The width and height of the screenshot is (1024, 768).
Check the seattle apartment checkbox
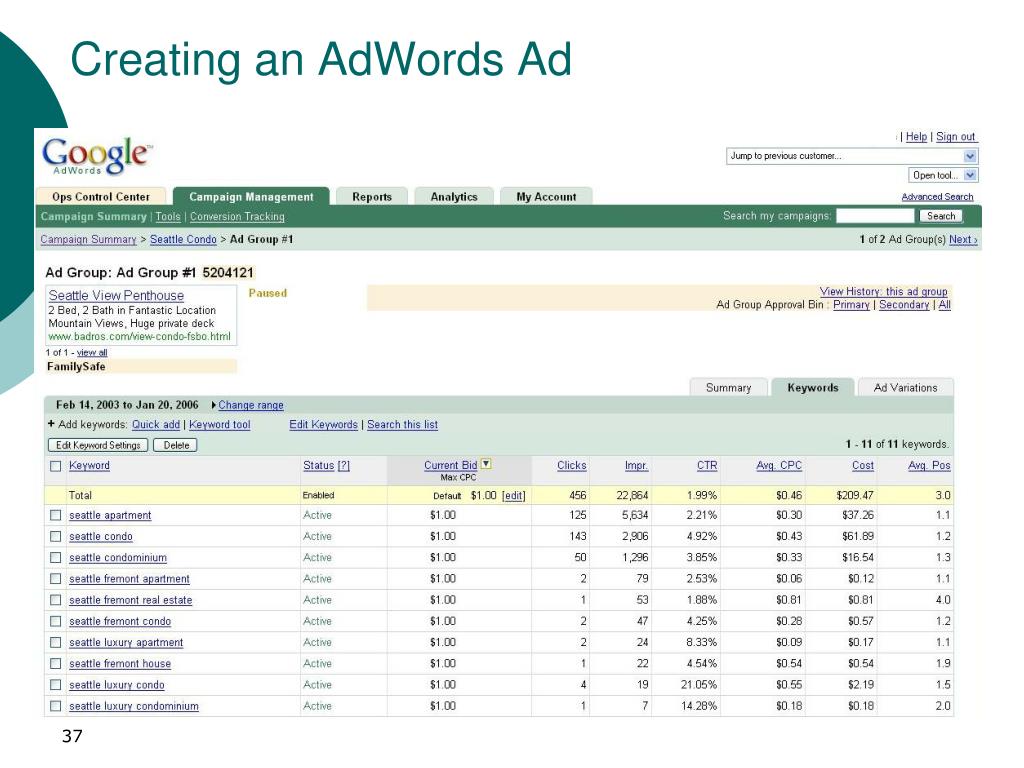pos(56,515)
